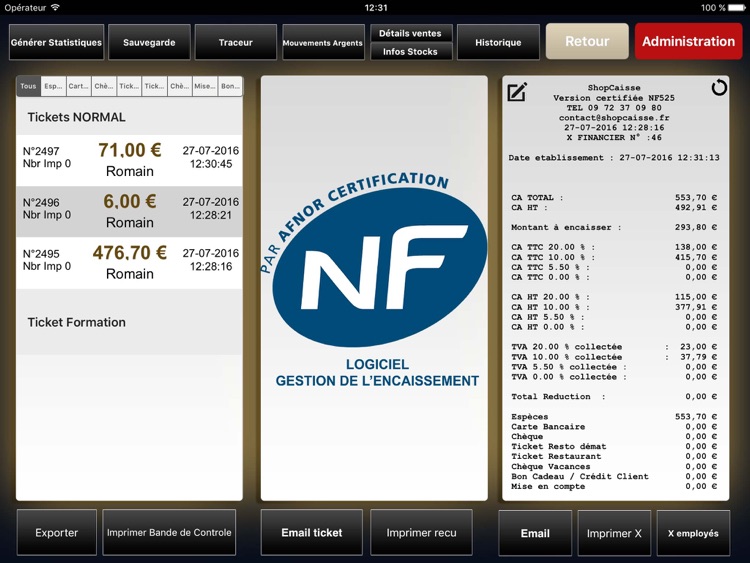Click Imprimer Bande de Controle

point(169,532)
